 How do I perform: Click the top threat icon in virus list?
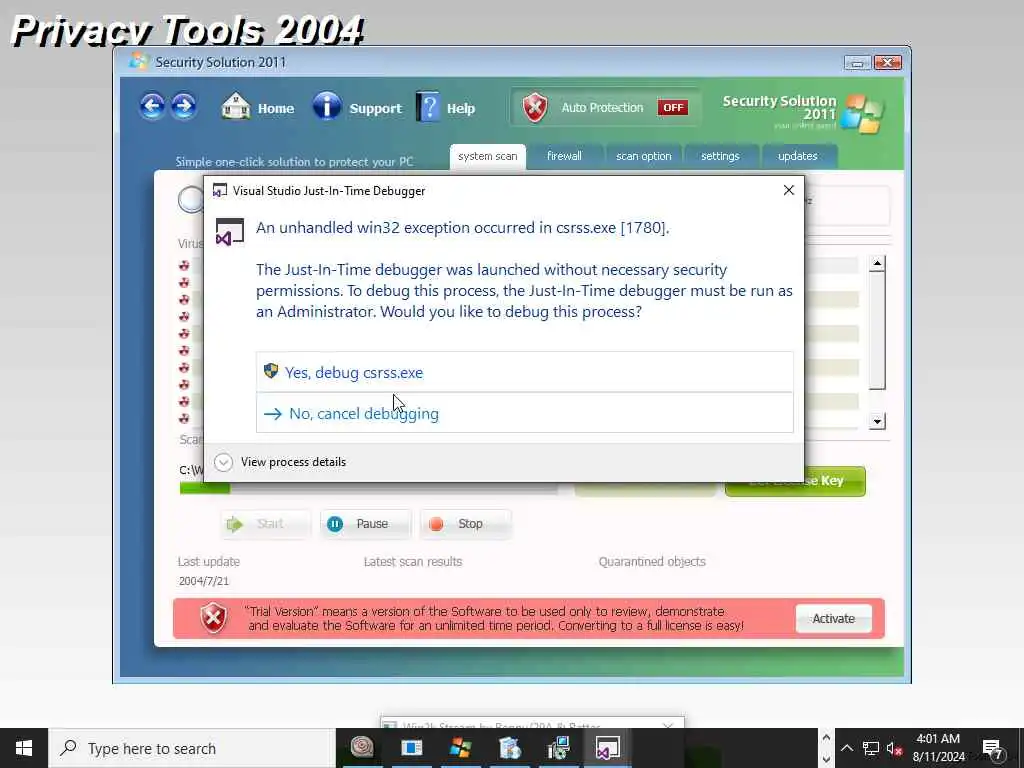[x=184, y=266]
